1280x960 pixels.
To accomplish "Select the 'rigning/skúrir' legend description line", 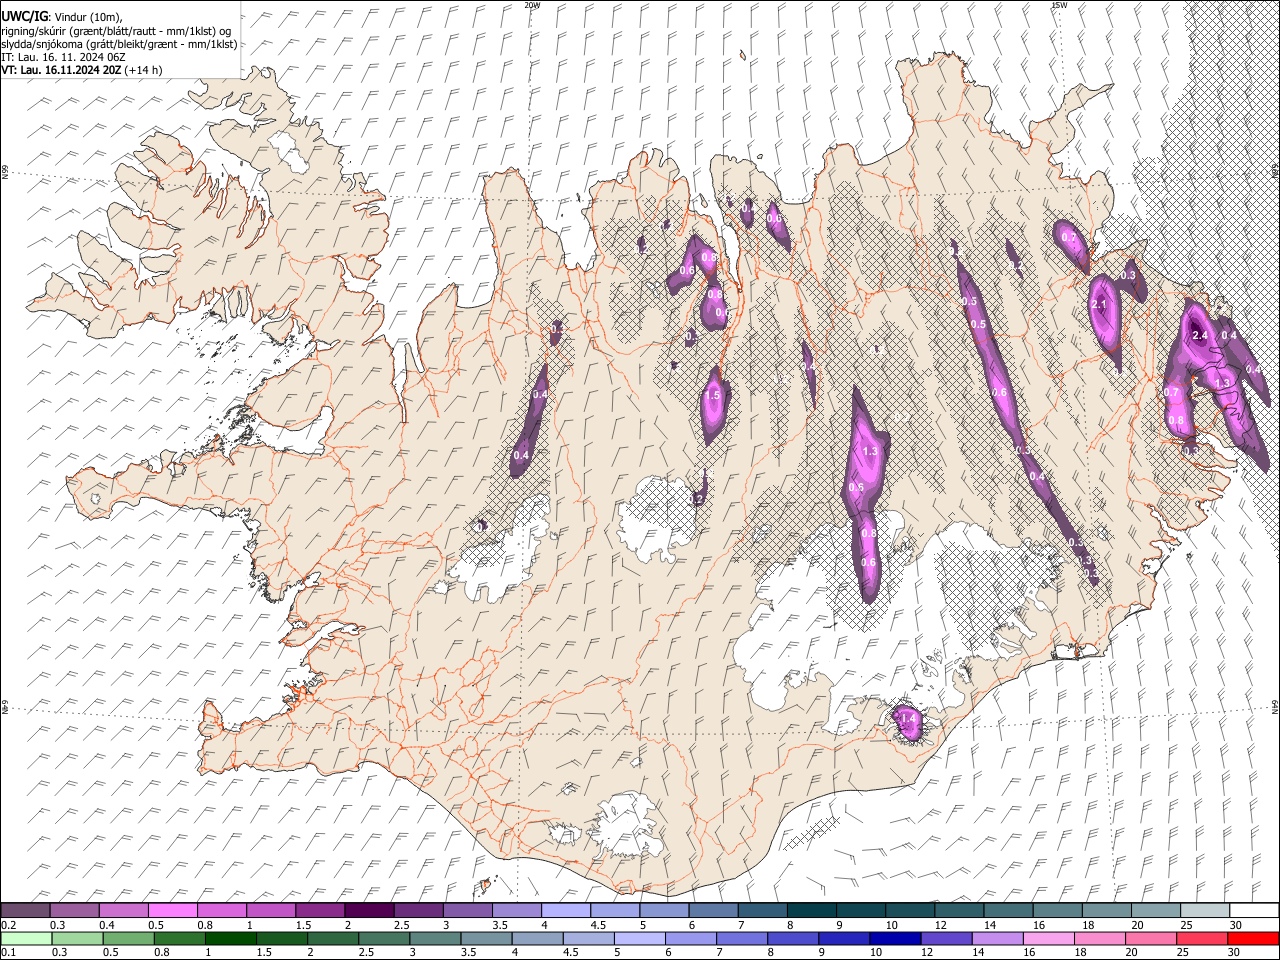I will [x=117, y=31].
